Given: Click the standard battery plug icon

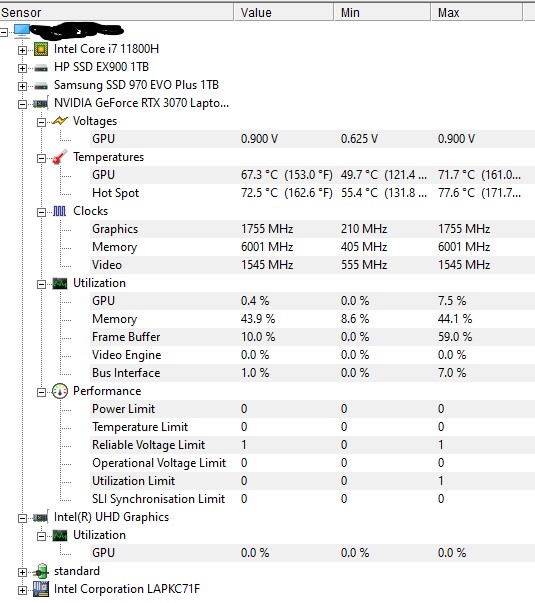Looking at the screenshot, I should point(41,571).
